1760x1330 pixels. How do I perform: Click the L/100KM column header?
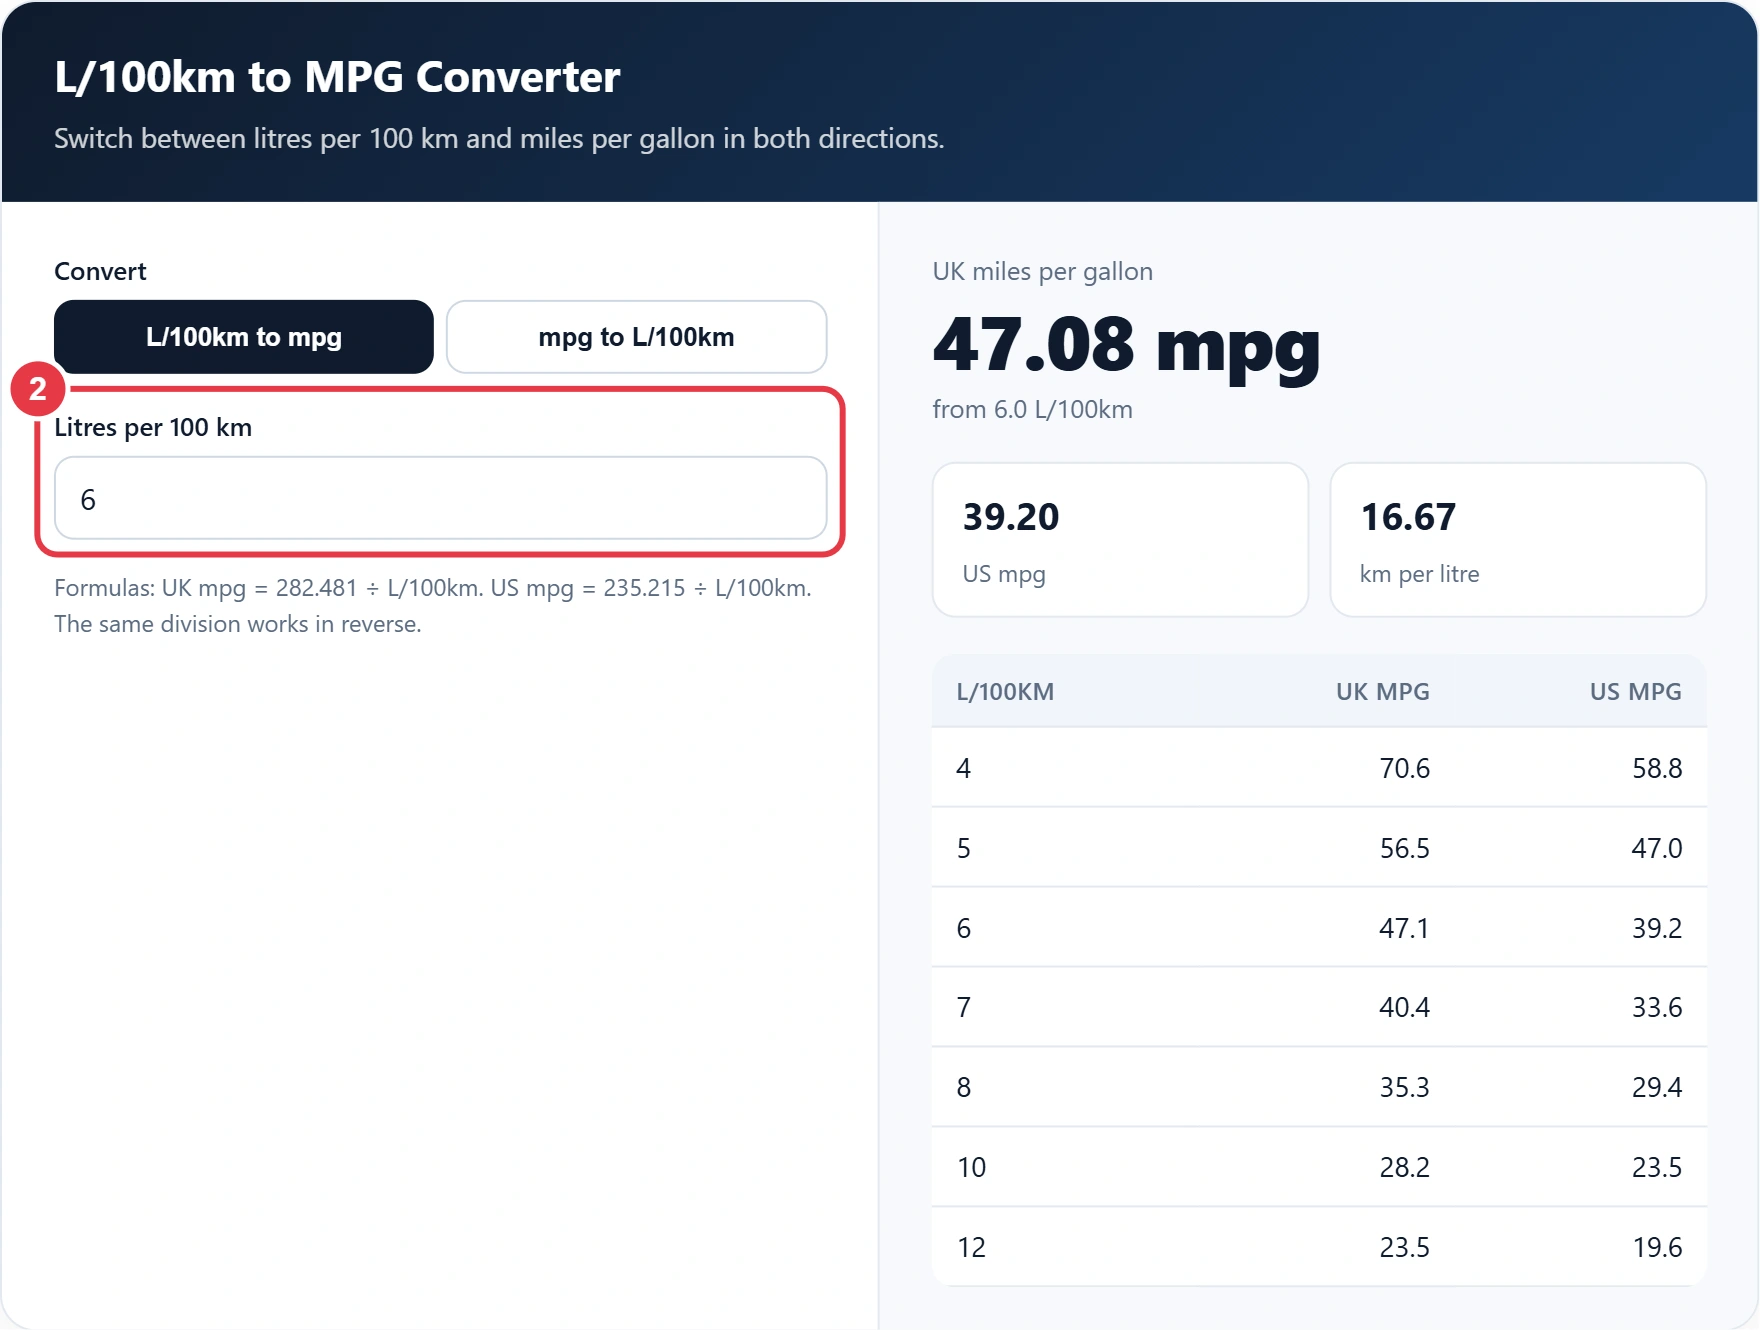tap(1005, 692)
